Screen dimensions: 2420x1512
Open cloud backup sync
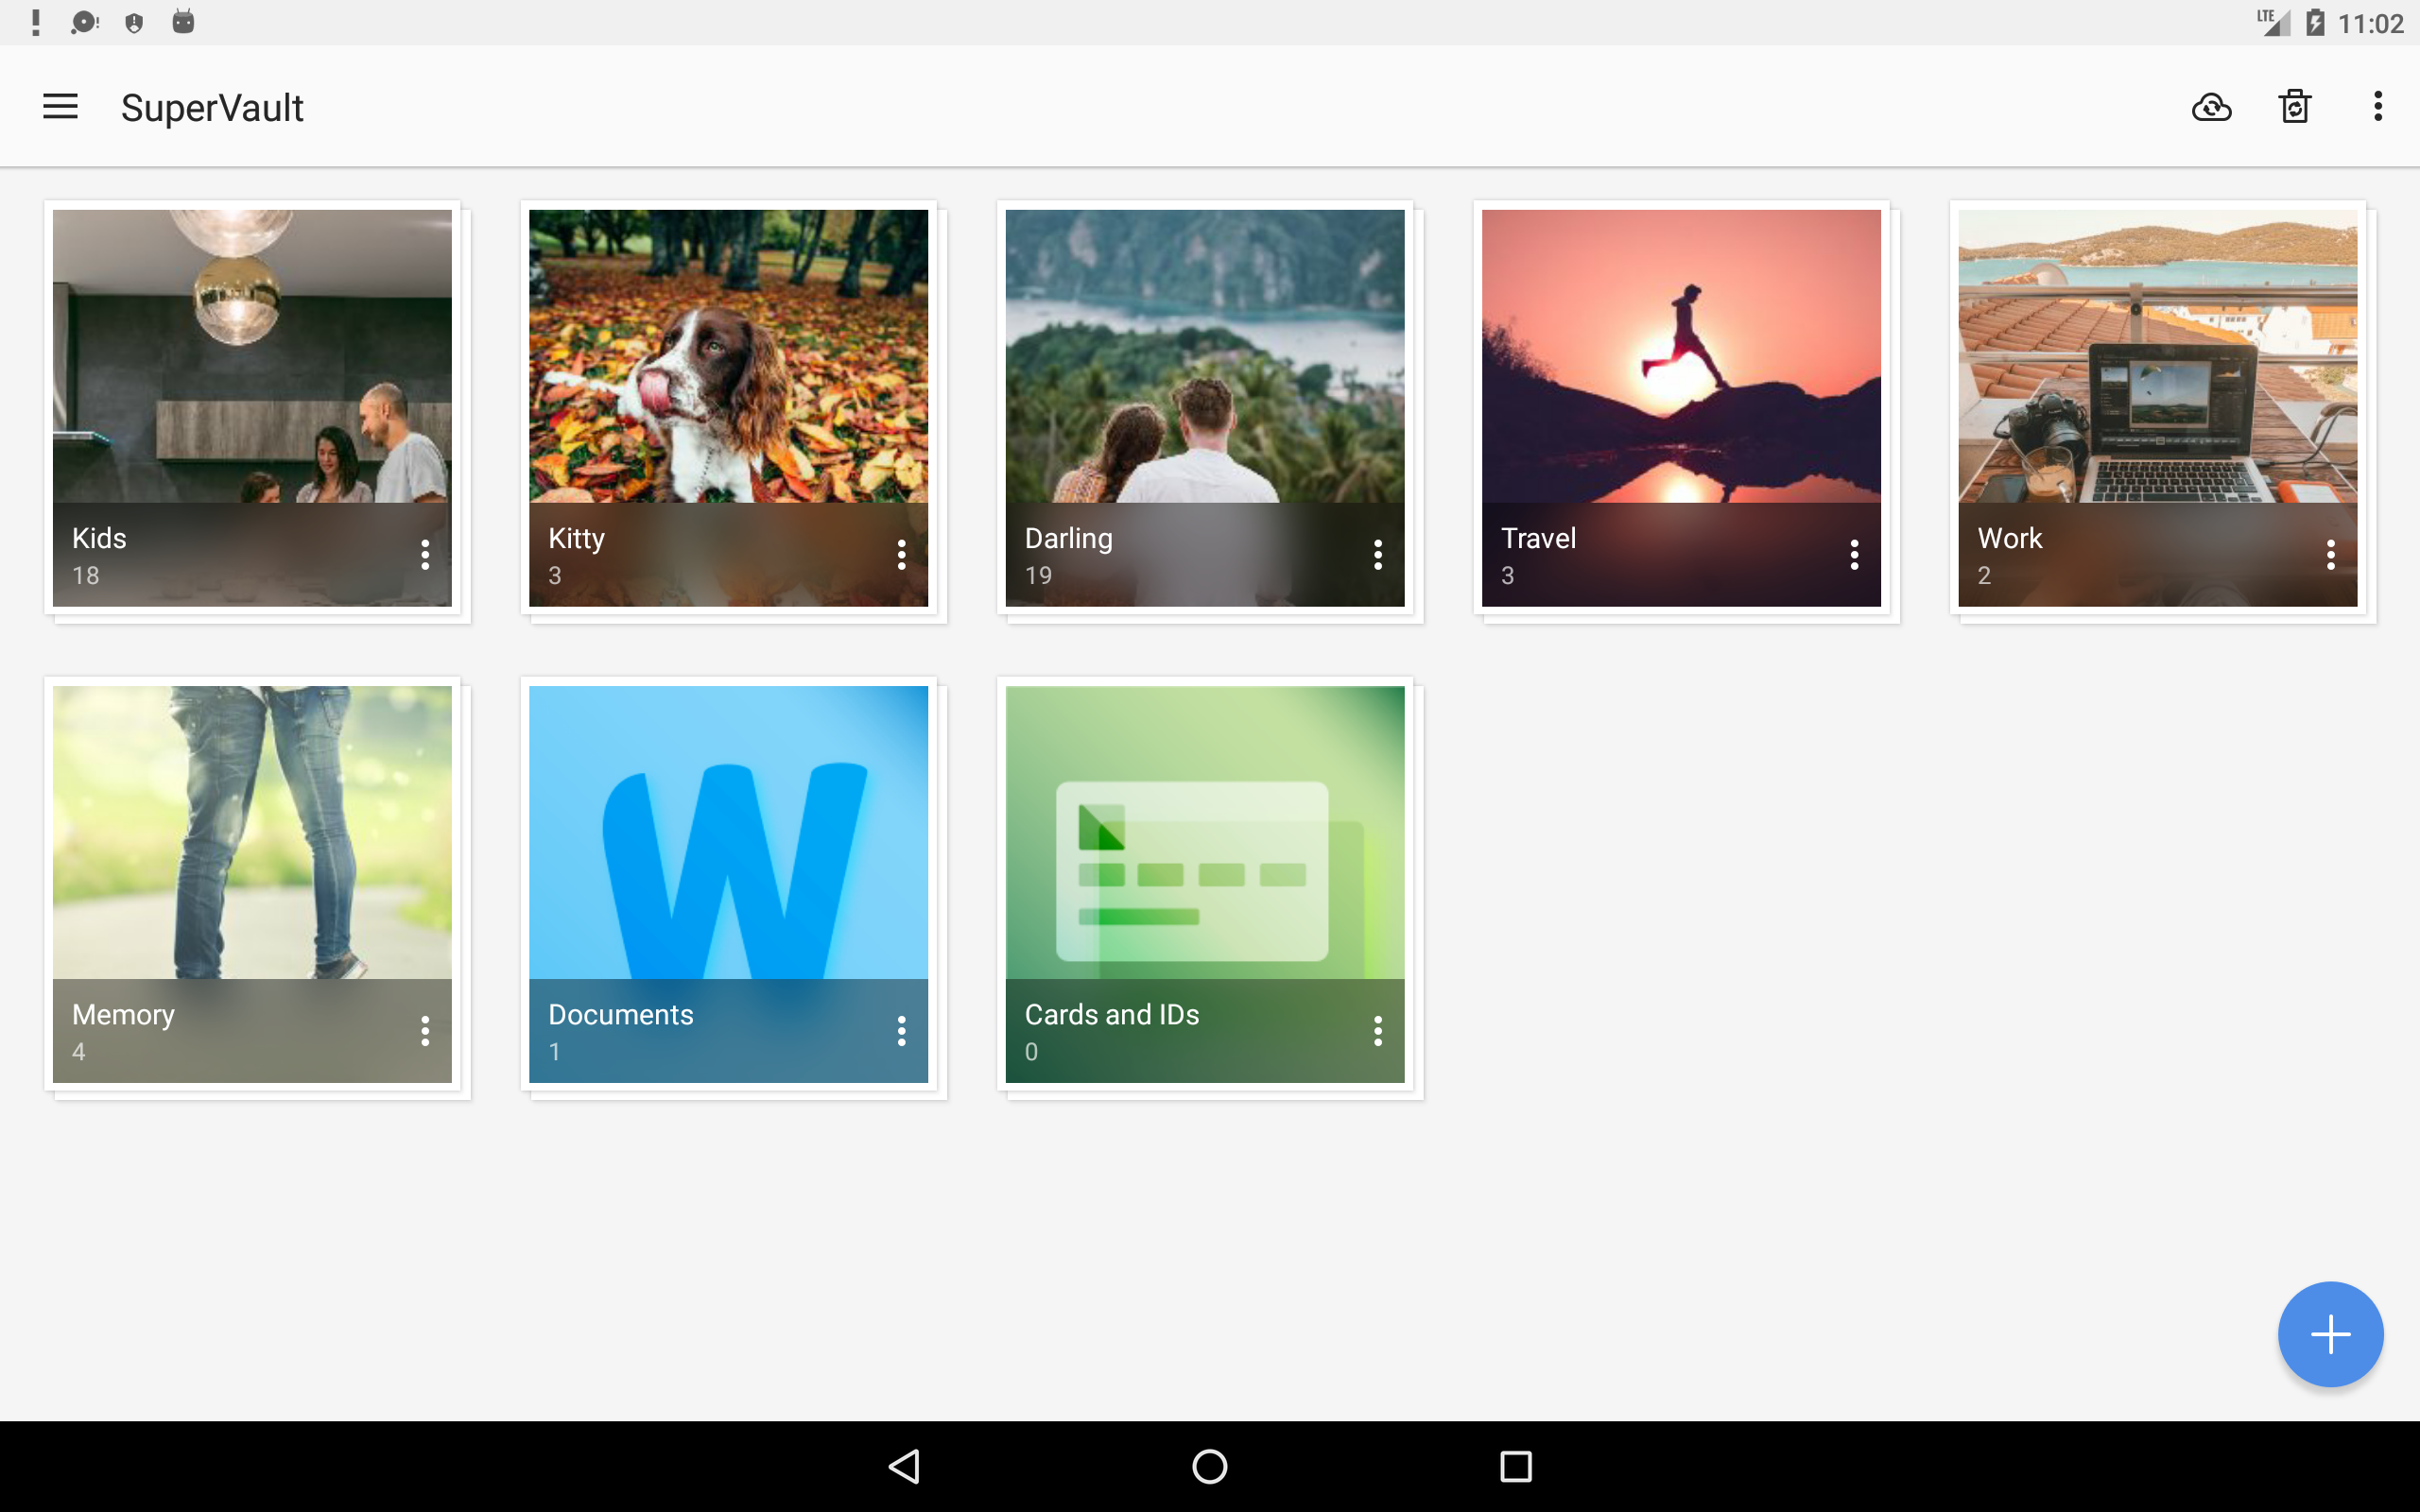coord(2211,107)
